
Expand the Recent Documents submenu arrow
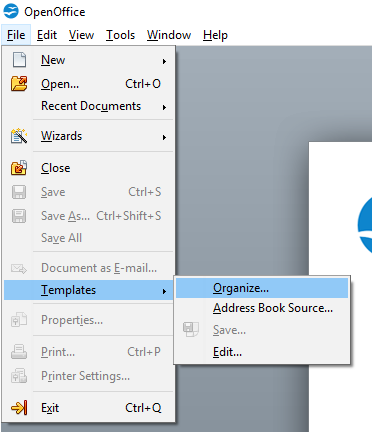pos(164,107)
